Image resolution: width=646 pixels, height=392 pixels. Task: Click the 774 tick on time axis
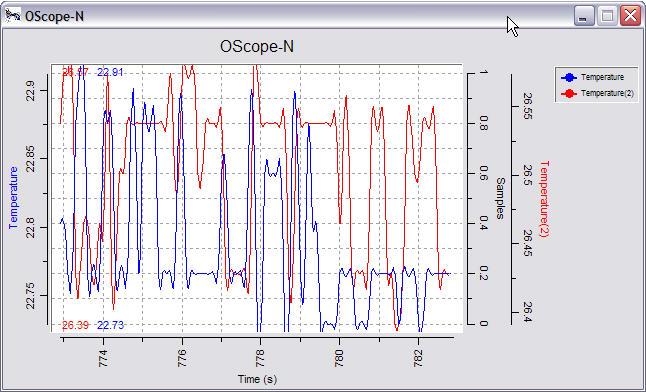103,358
